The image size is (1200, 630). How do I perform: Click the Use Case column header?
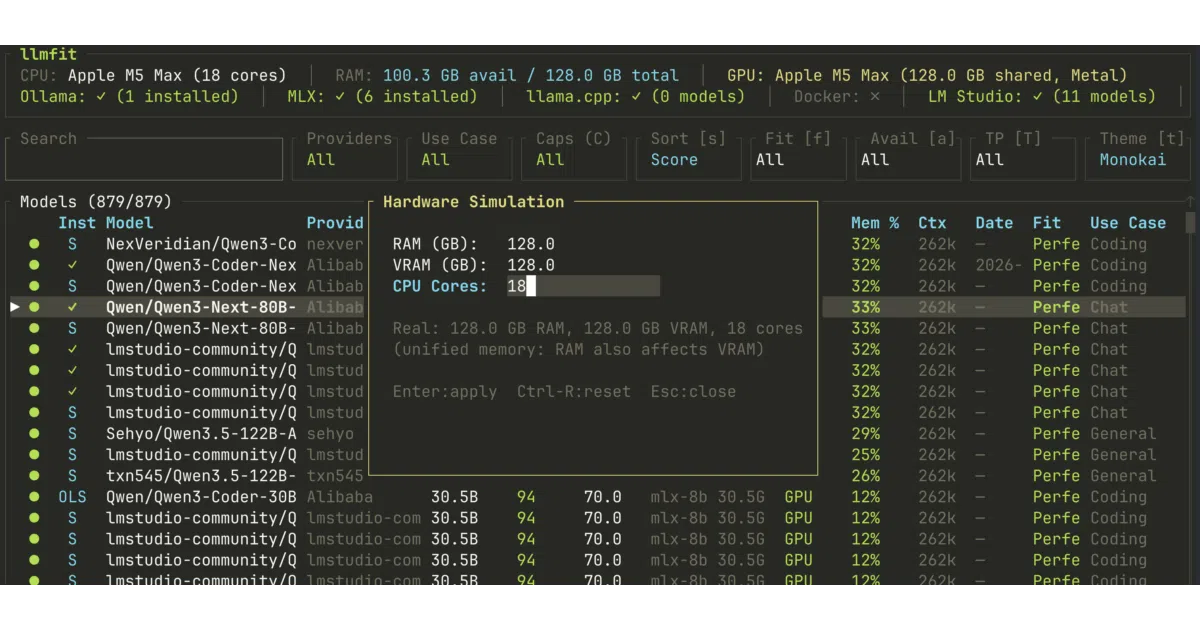point(1128,223)
